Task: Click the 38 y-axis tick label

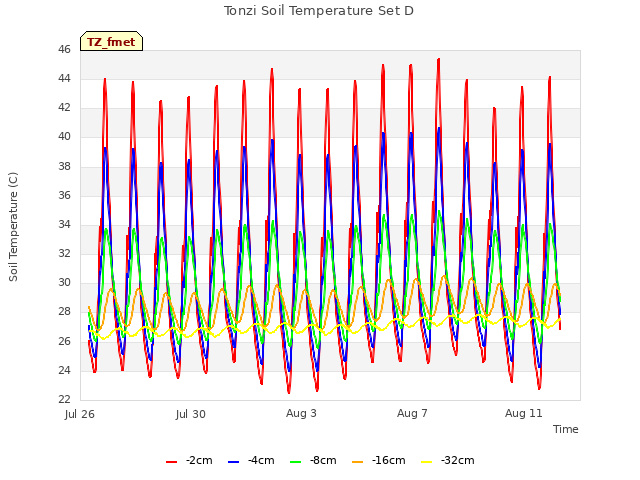Action: tap(64, 167)
